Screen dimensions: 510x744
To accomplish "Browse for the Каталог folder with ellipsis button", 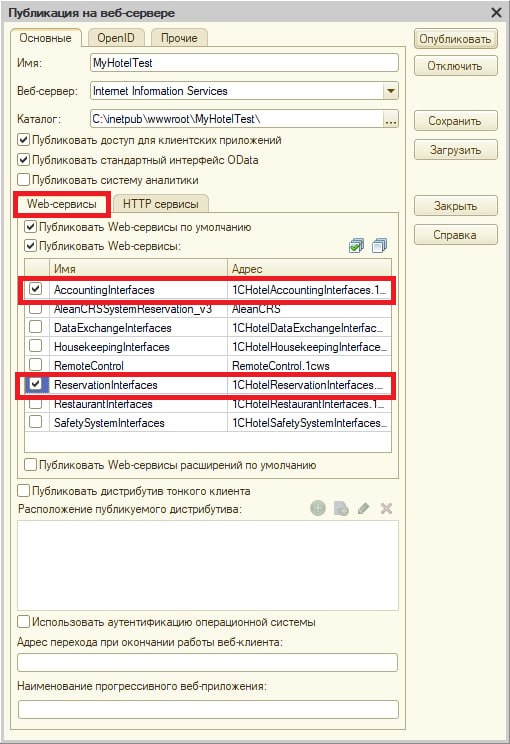I will tap(390, 119).
